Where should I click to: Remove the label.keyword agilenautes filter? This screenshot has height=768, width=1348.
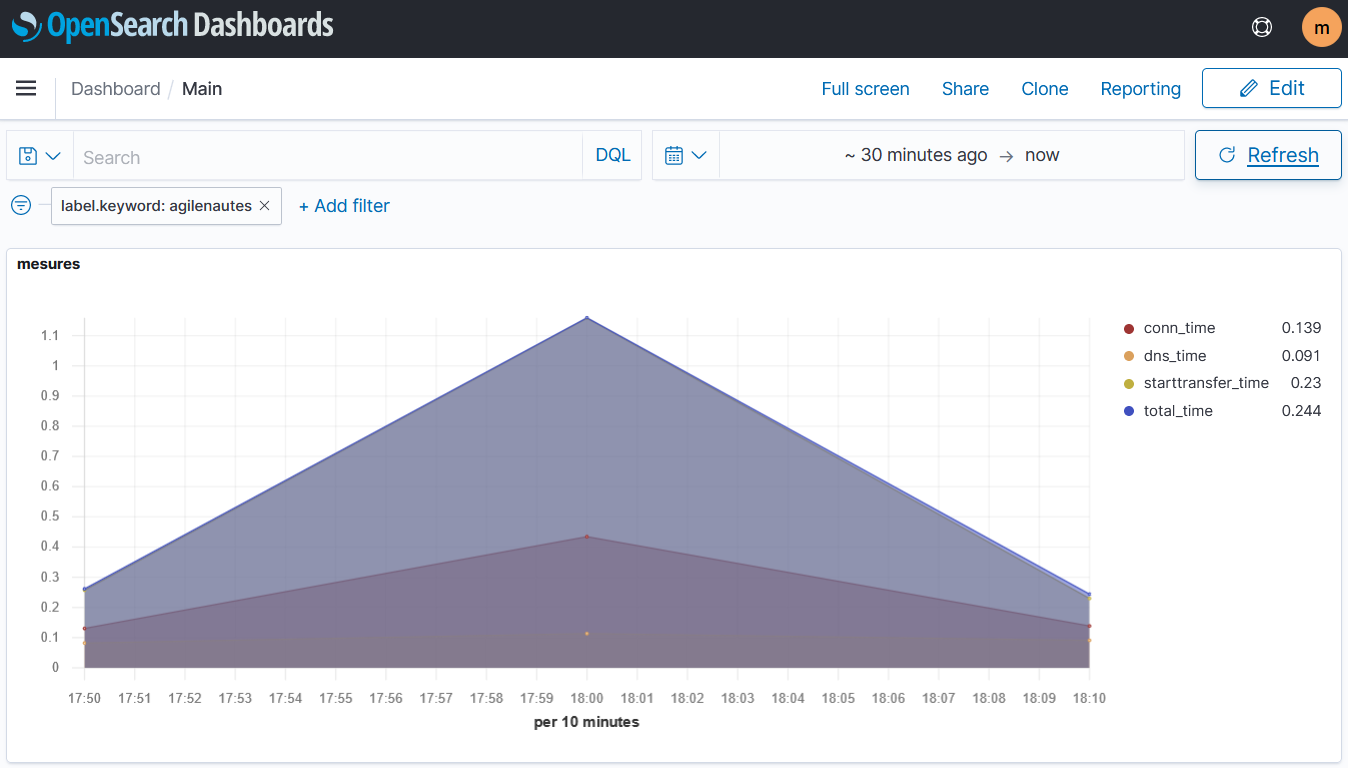(x=264, y=206)
